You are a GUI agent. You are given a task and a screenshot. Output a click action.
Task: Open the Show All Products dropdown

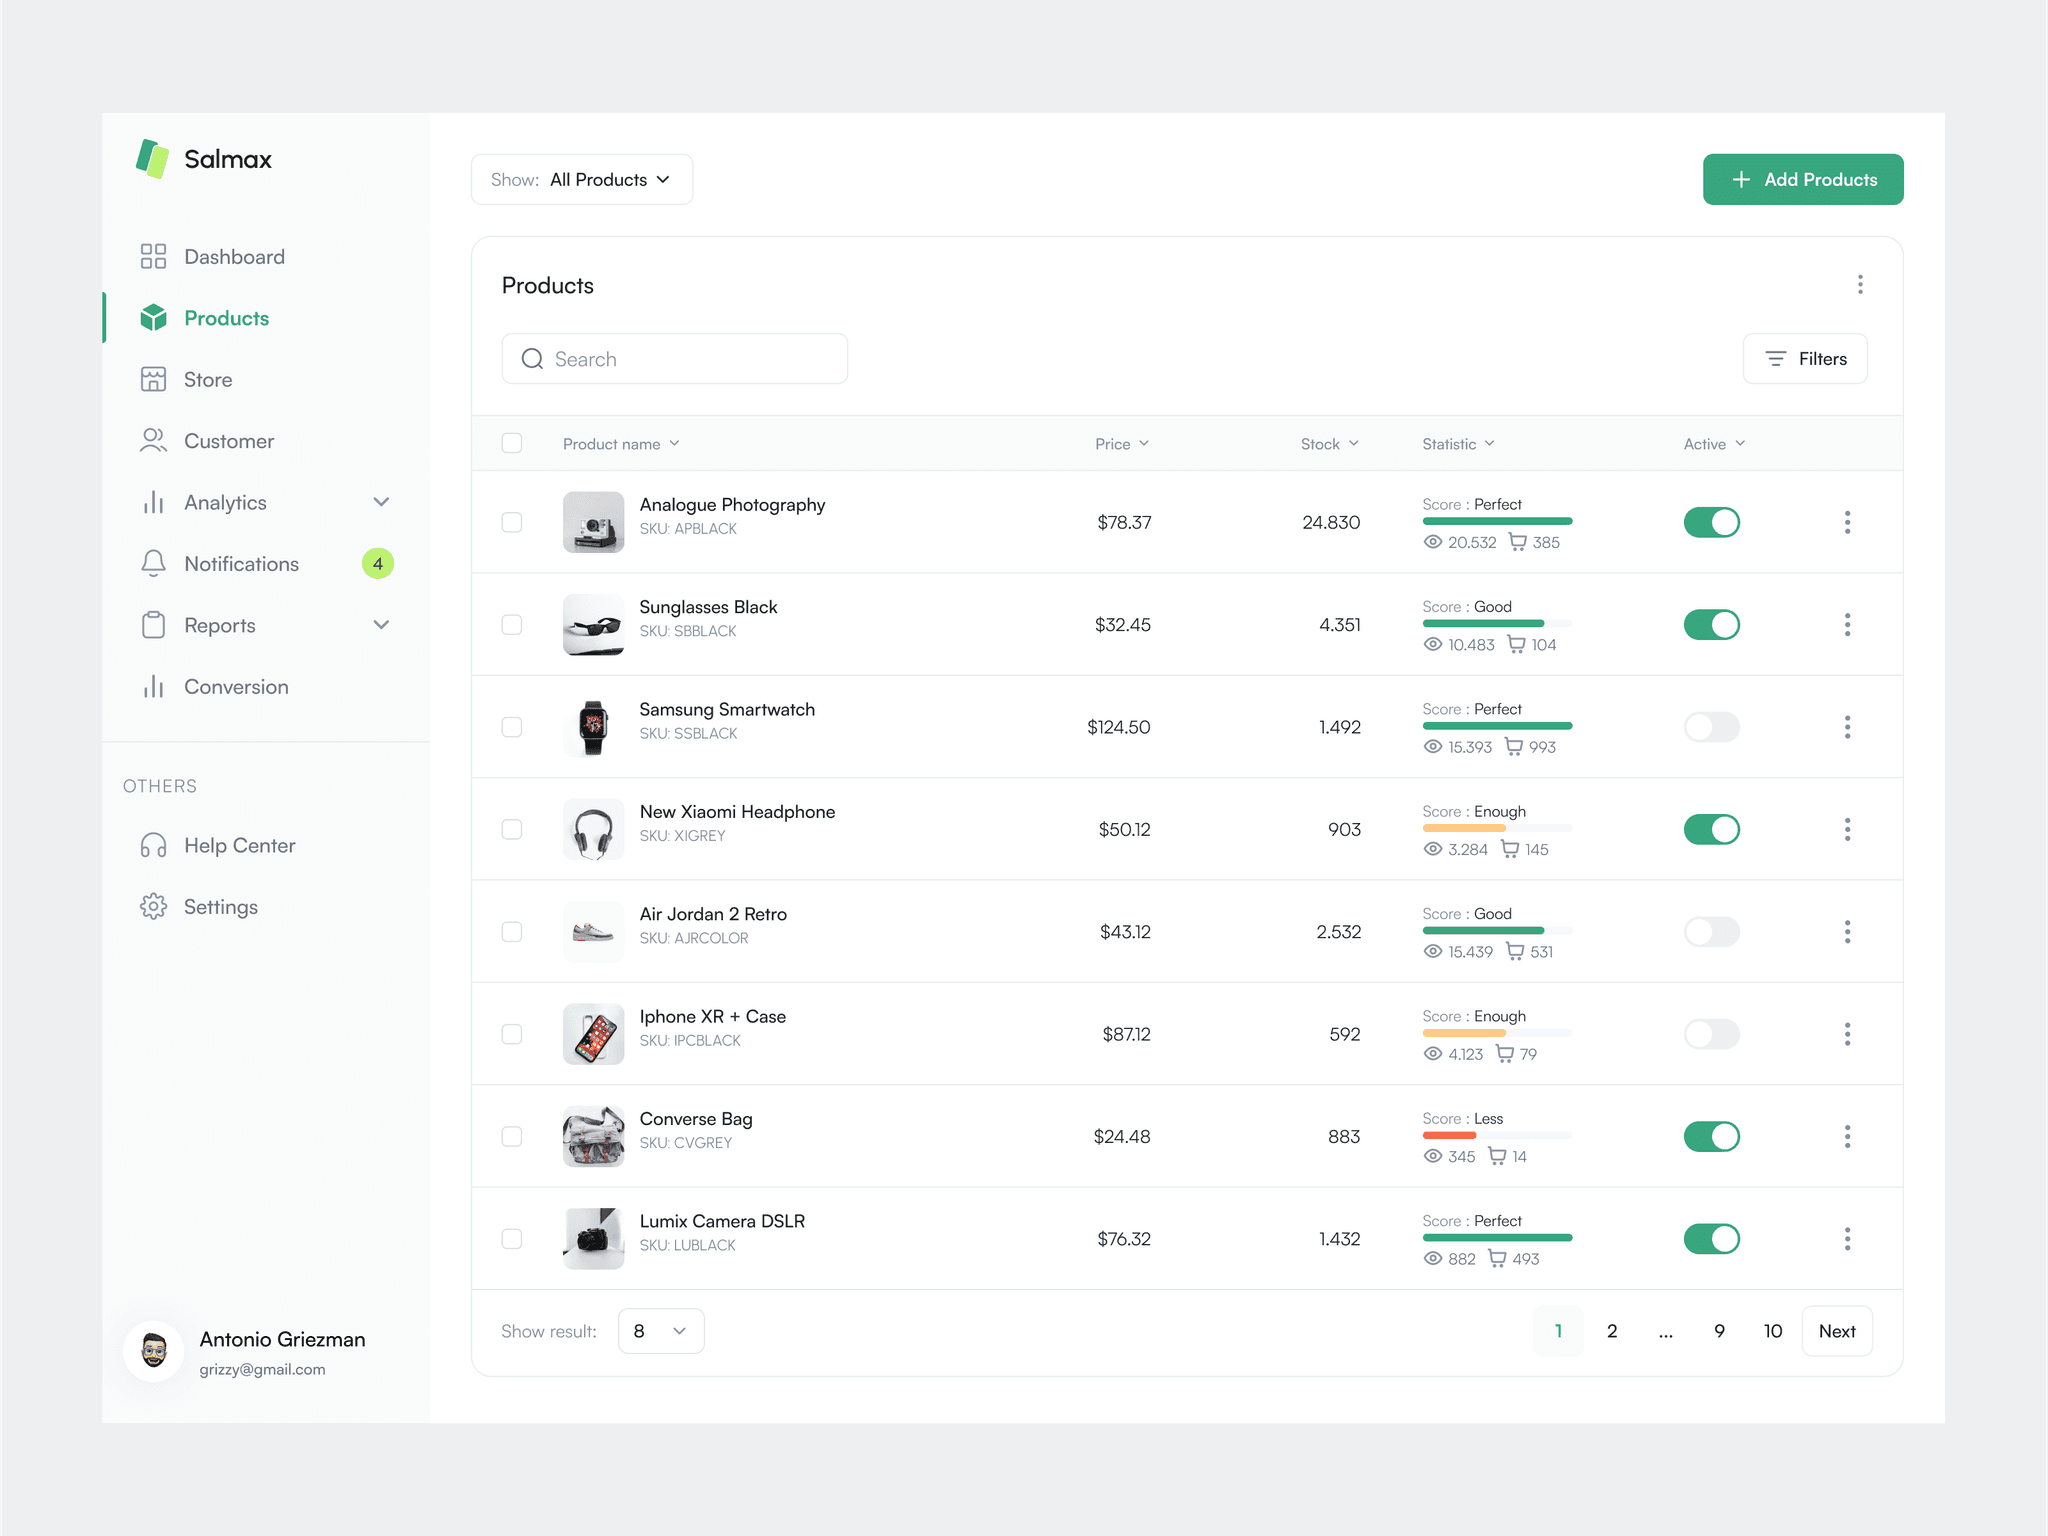point(582,180)
